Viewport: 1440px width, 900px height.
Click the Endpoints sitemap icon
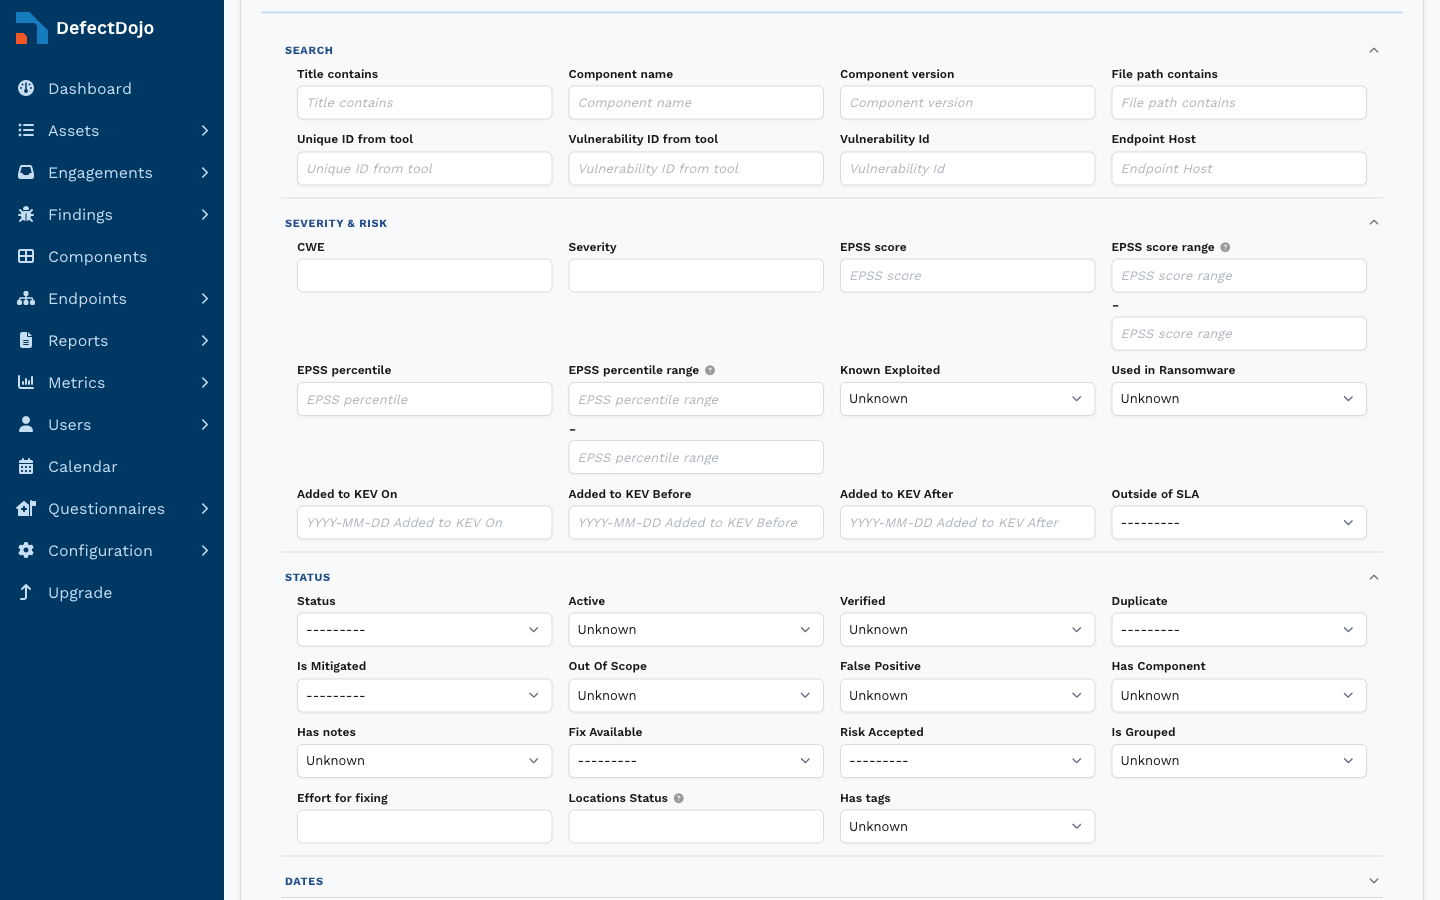pos(26,298)
